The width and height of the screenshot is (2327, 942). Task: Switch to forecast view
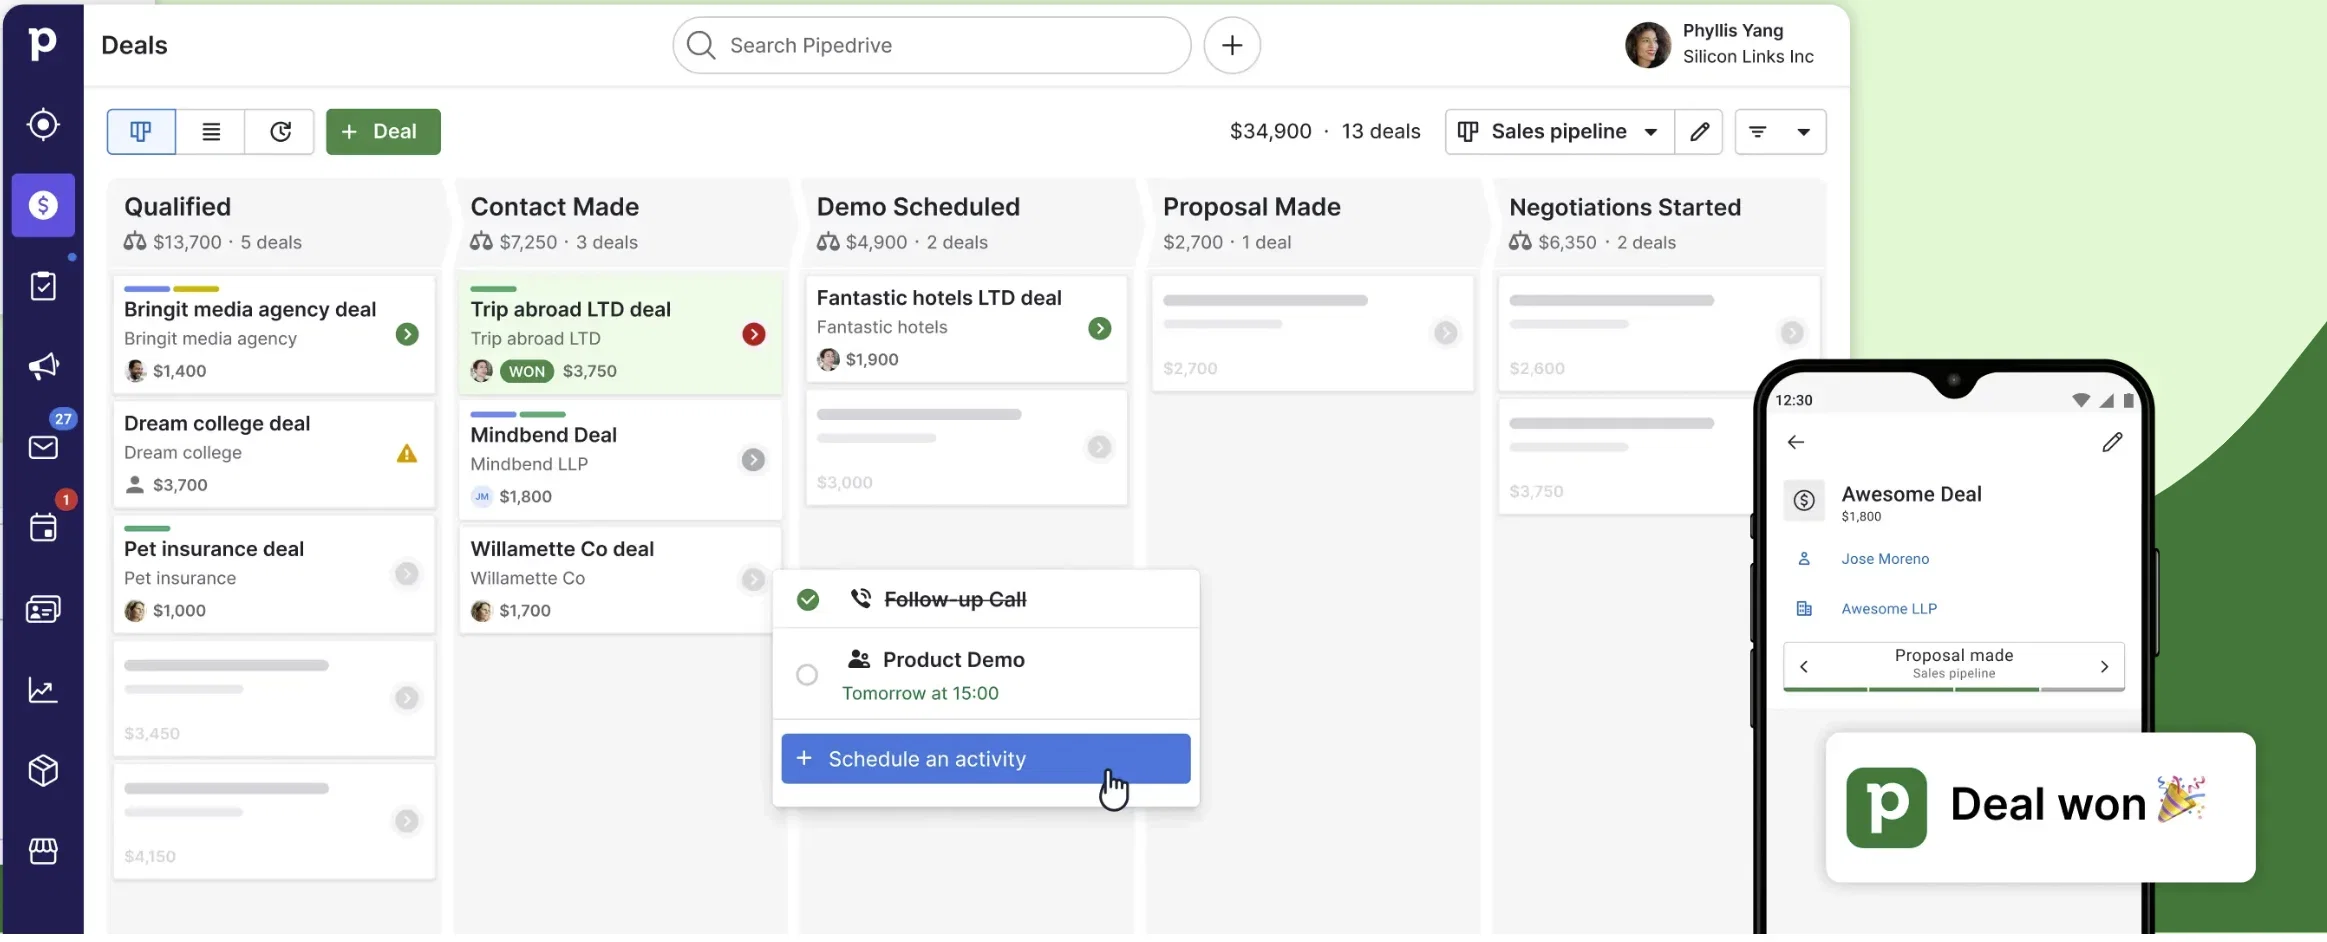click(280, 132)
